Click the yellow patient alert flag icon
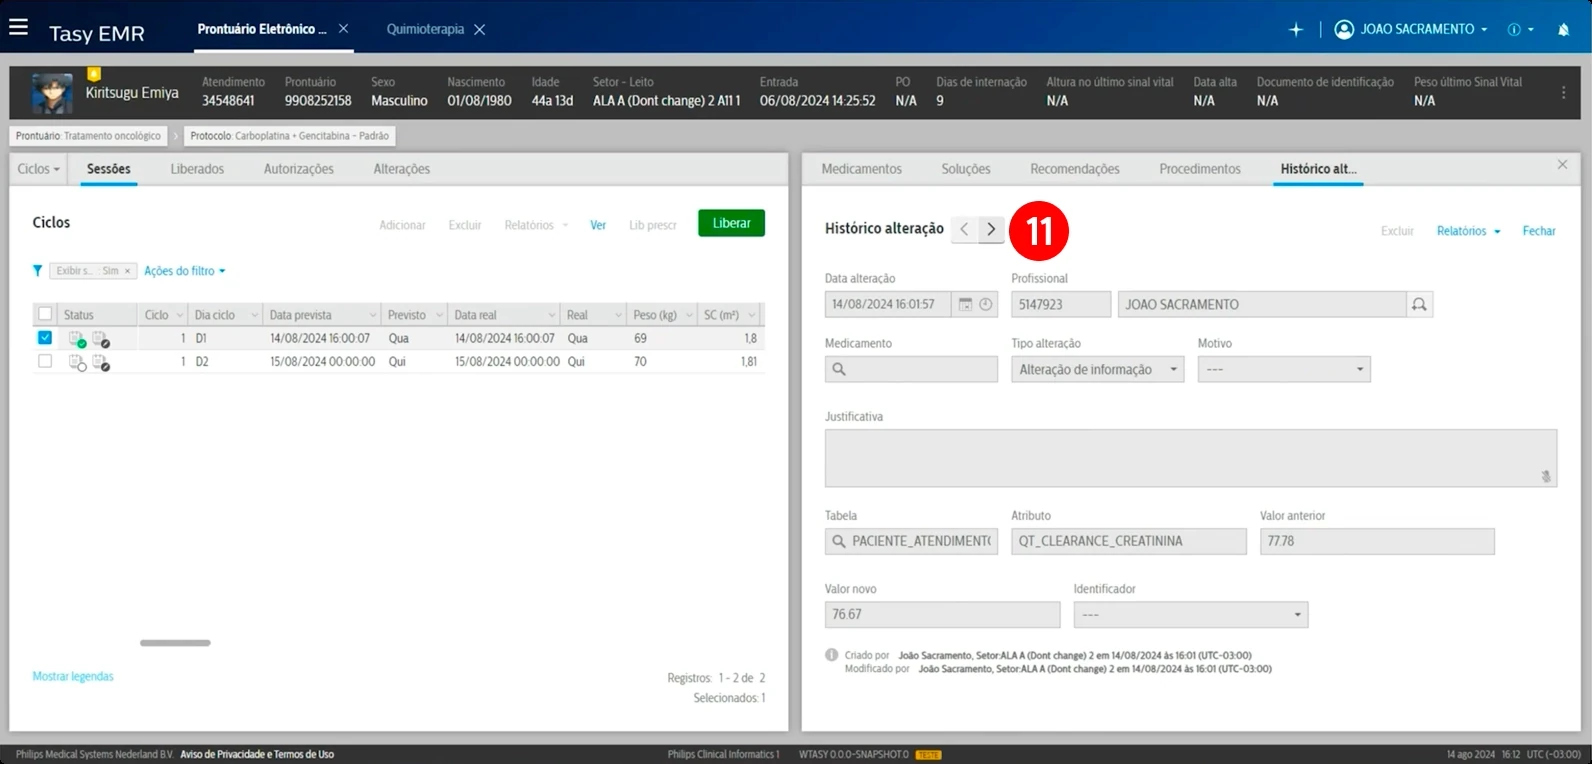Viewport: 1592px width, 764px height. click(94, 74)
